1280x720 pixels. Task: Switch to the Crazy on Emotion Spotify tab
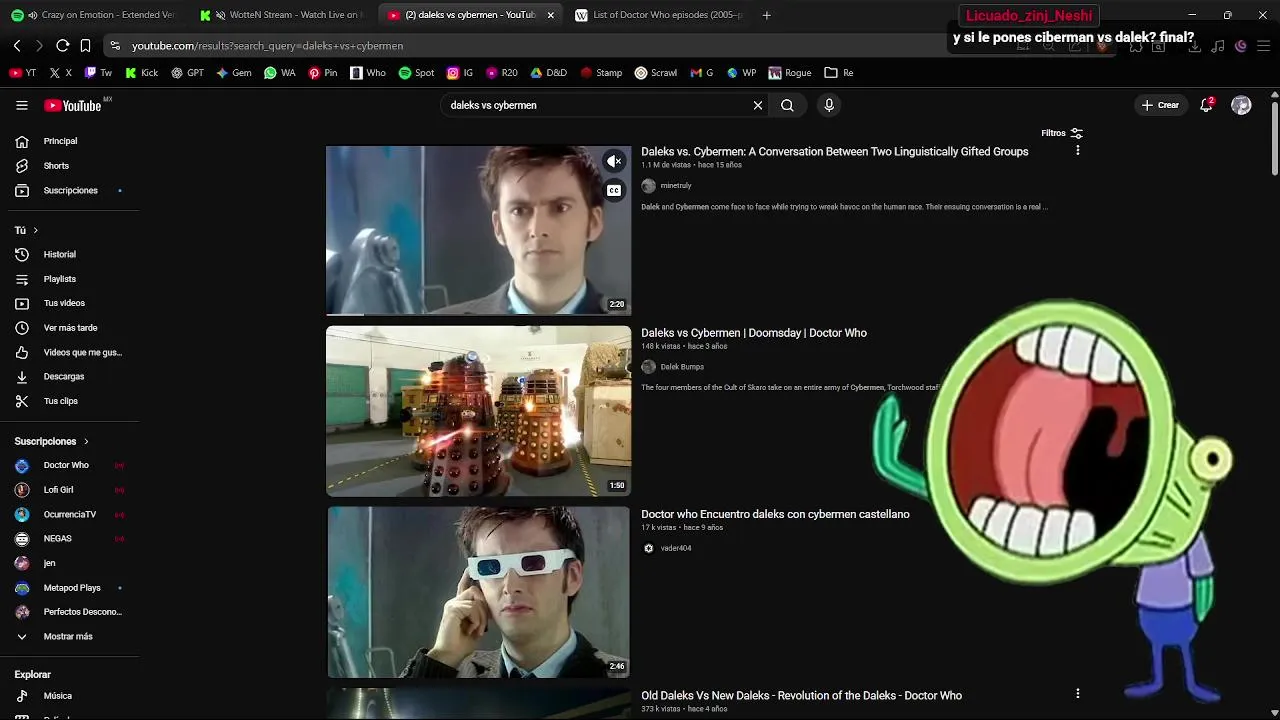pyautogui.click(x=93, y=15)
